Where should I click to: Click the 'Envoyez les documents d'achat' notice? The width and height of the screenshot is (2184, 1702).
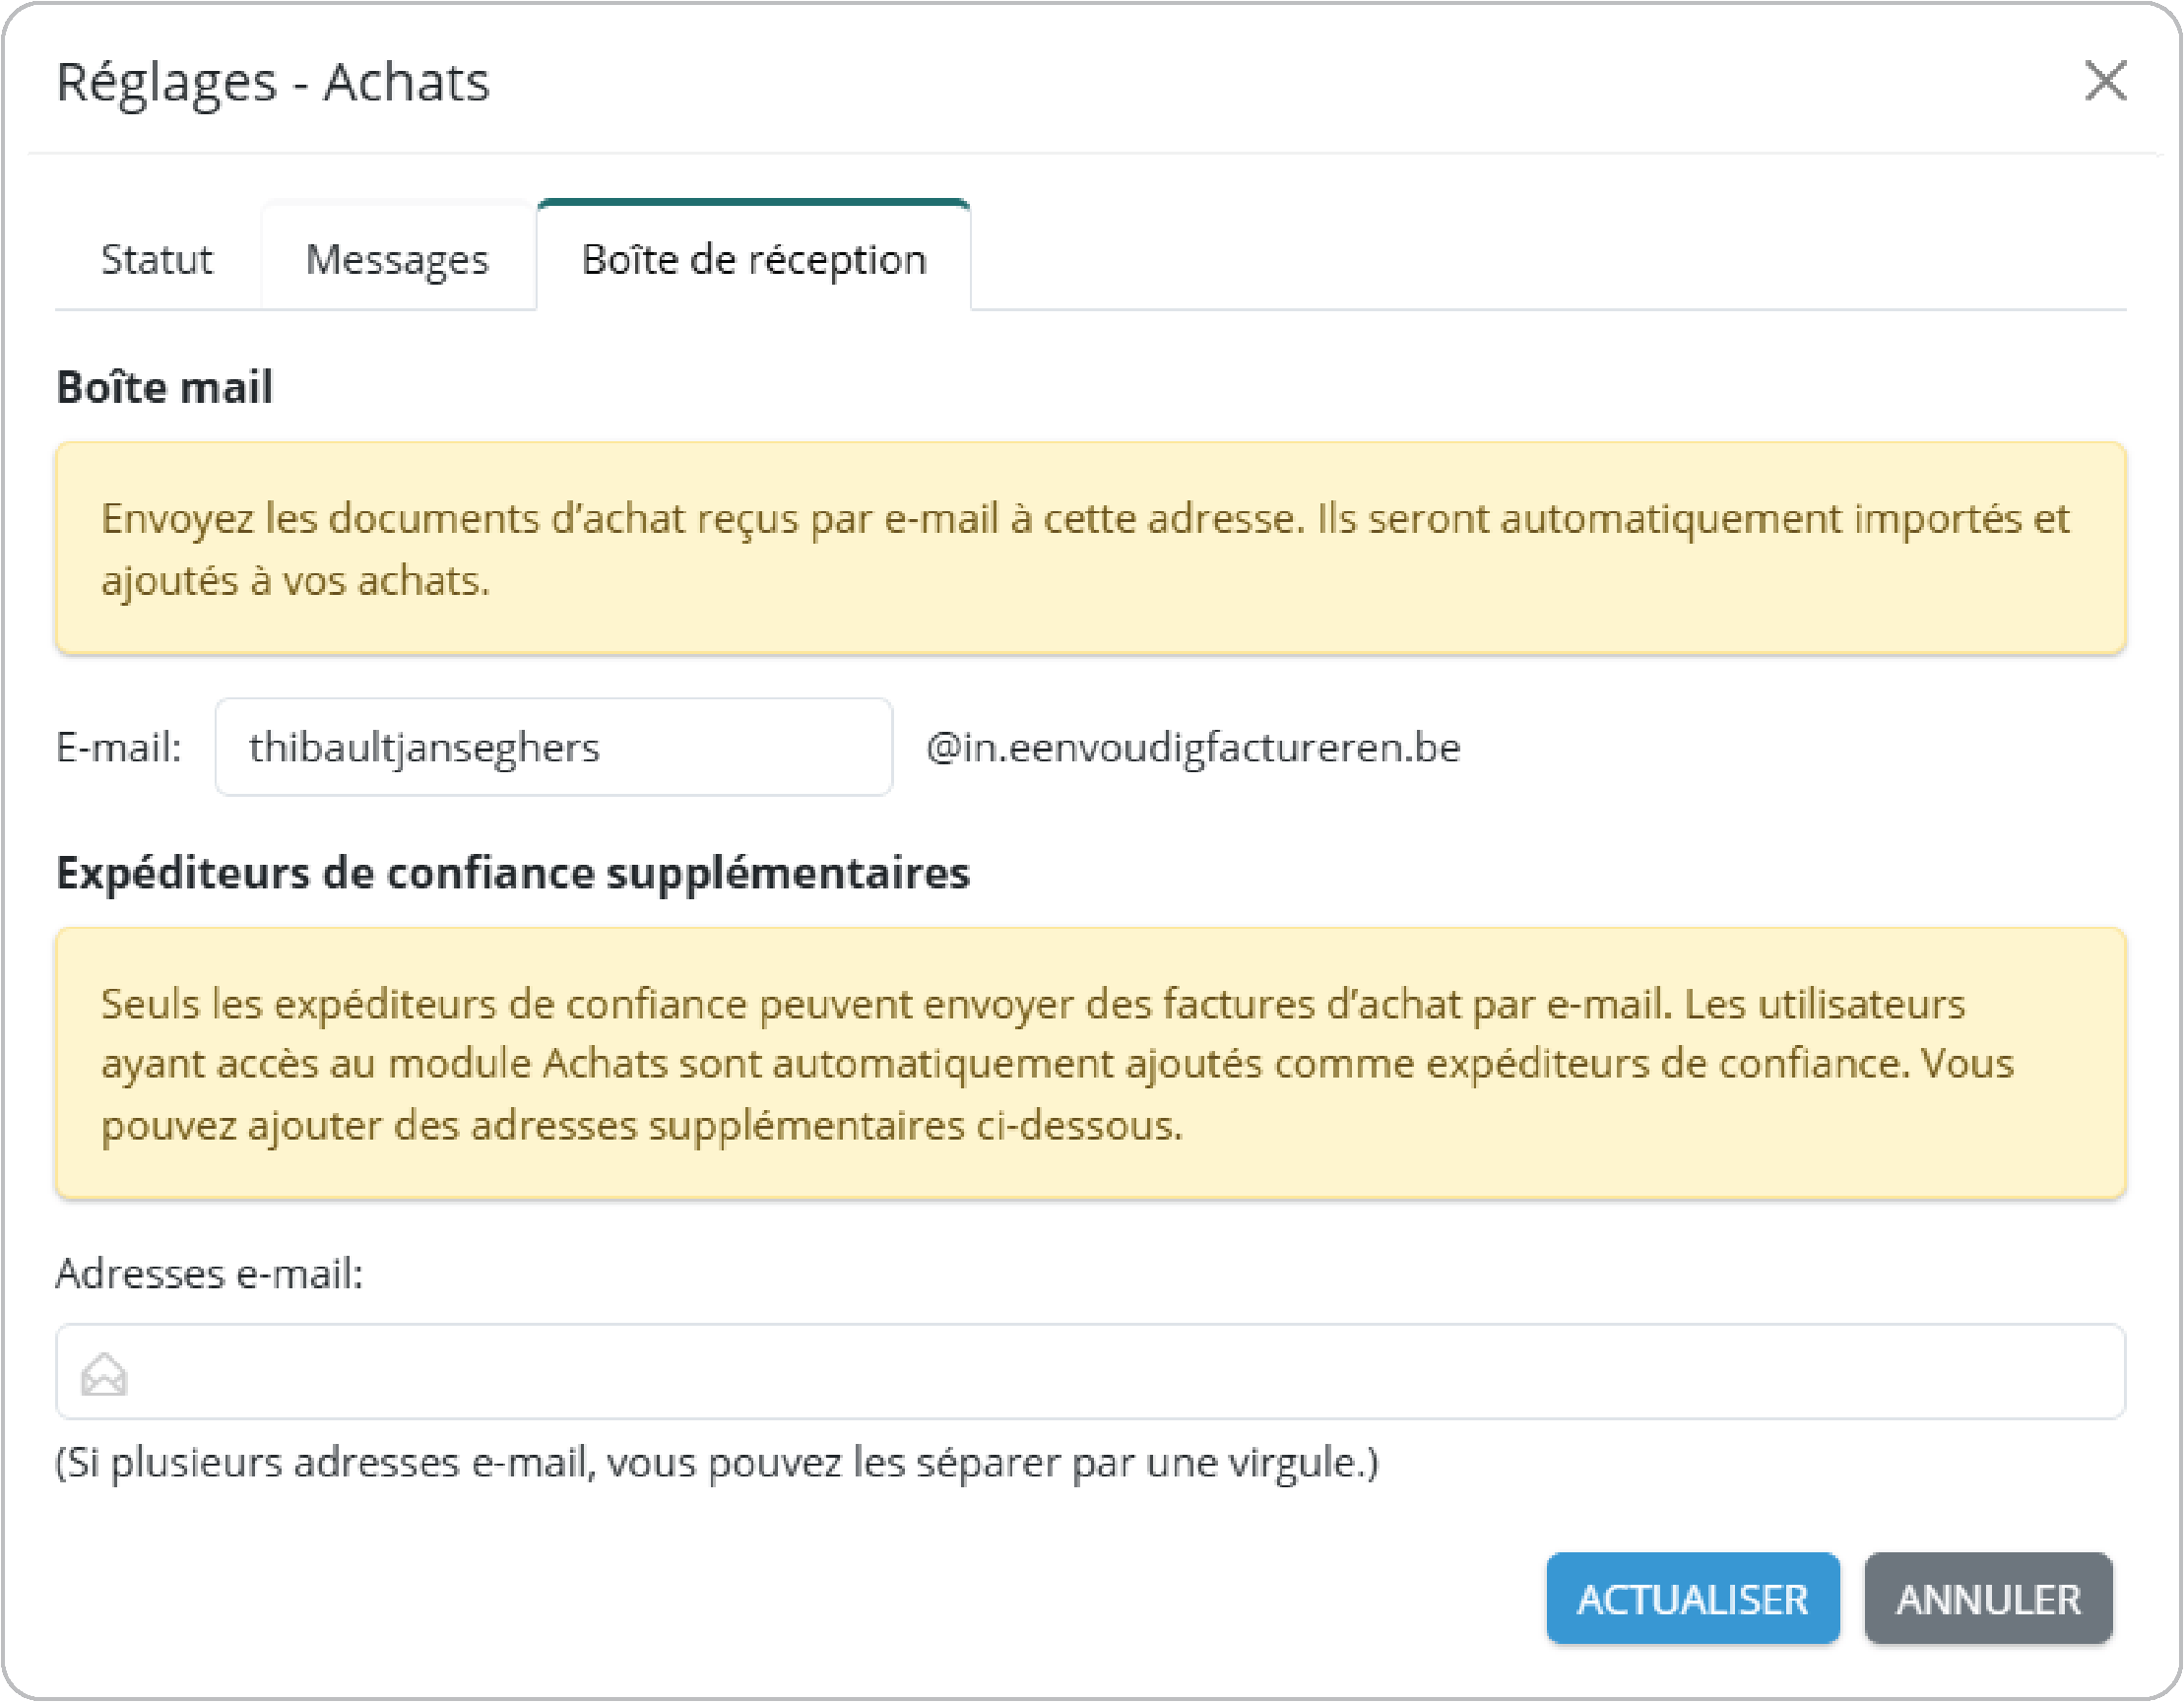1085,518
